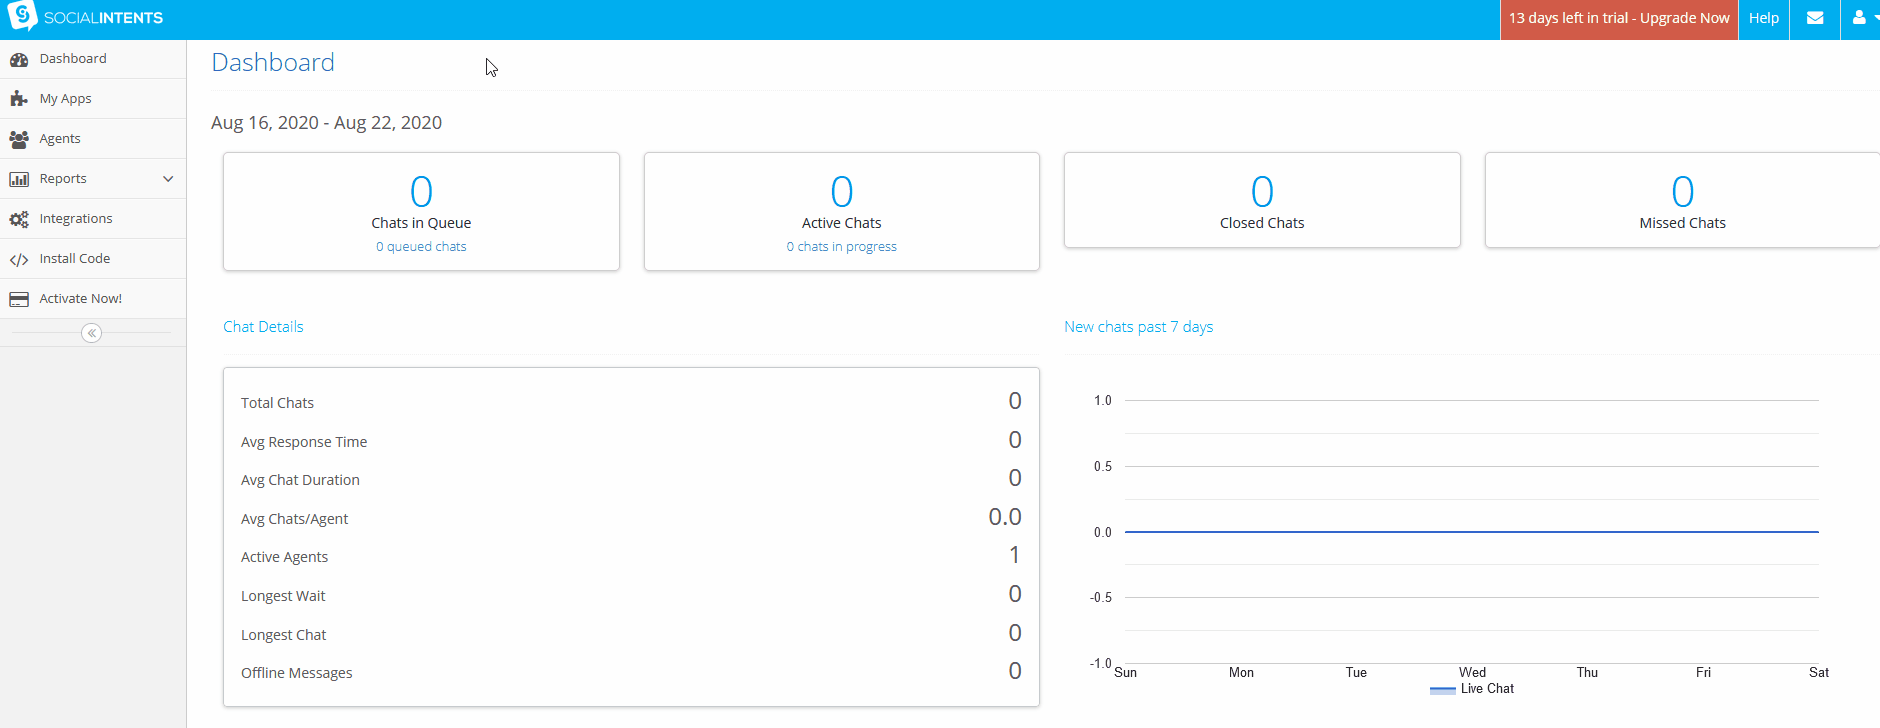Screen dimensions: 1880x728
Task: Click the Longest Wait label
Action: pos(283,596)
